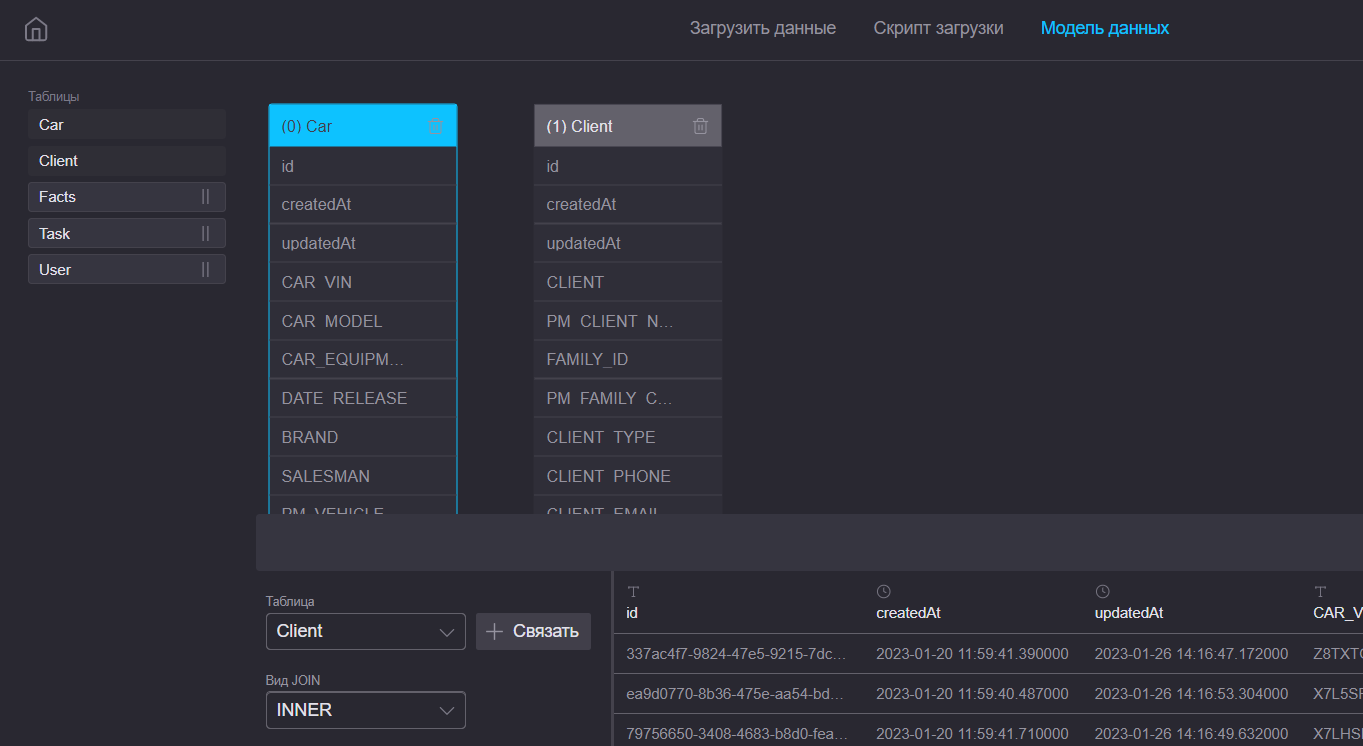Click updatedAt cell 2023-01-26 14:16:47.172000
Viewport: 1363px width, 746px height.
click(x=1191, y=654)
